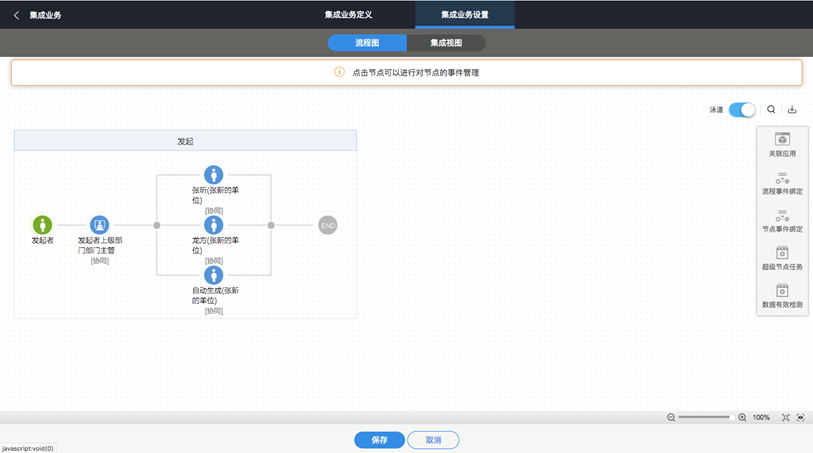Click the 取消 button
This screenshot has height=453, width=813.
tap(433, 440)
